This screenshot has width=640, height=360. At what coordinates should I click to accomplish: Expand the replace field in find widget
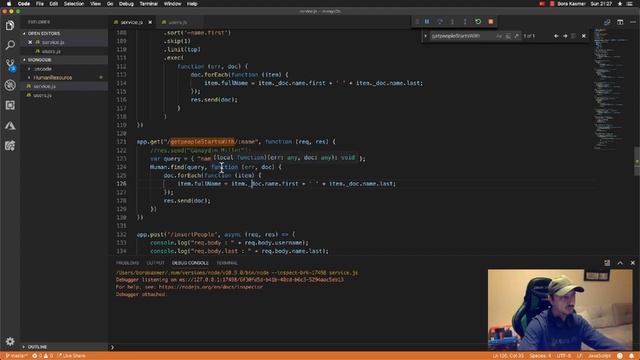point(425,36)
